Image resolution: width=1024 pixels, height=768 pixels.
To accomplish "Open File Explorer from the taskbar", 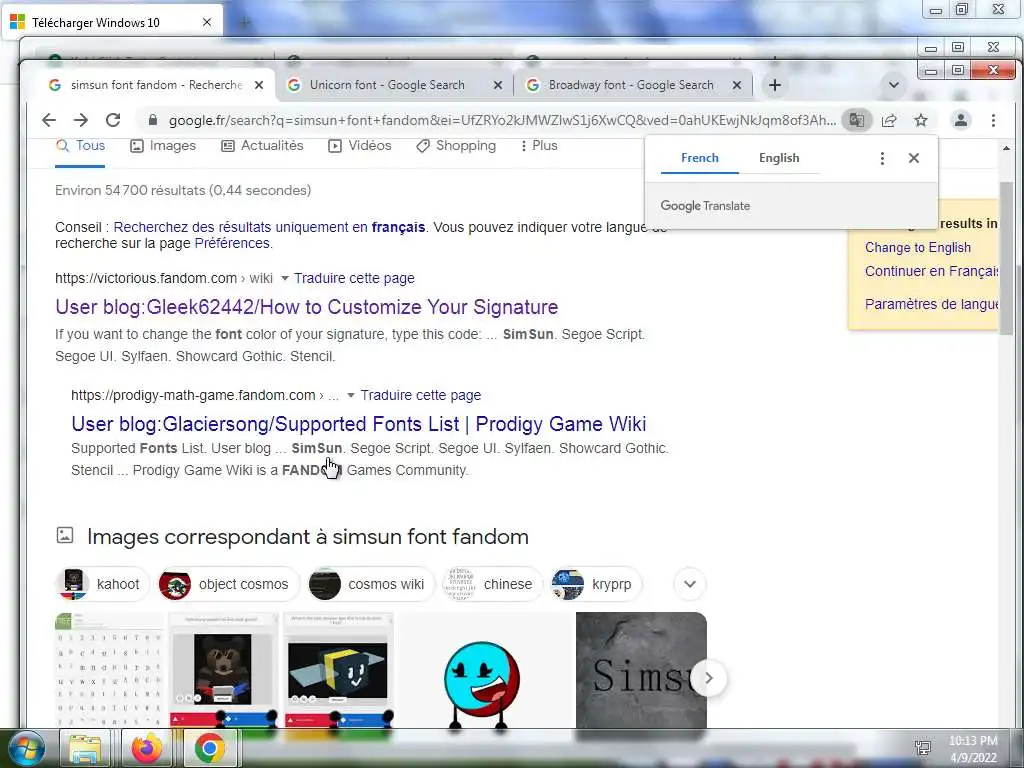I will [86, 748].
